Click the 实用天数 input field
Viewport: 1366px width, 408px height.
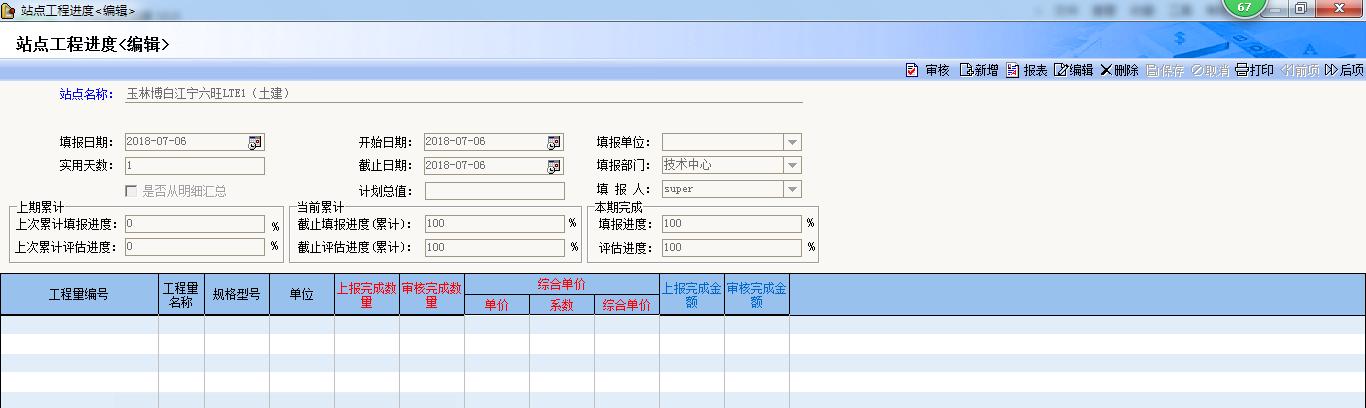tap(194, 166)
